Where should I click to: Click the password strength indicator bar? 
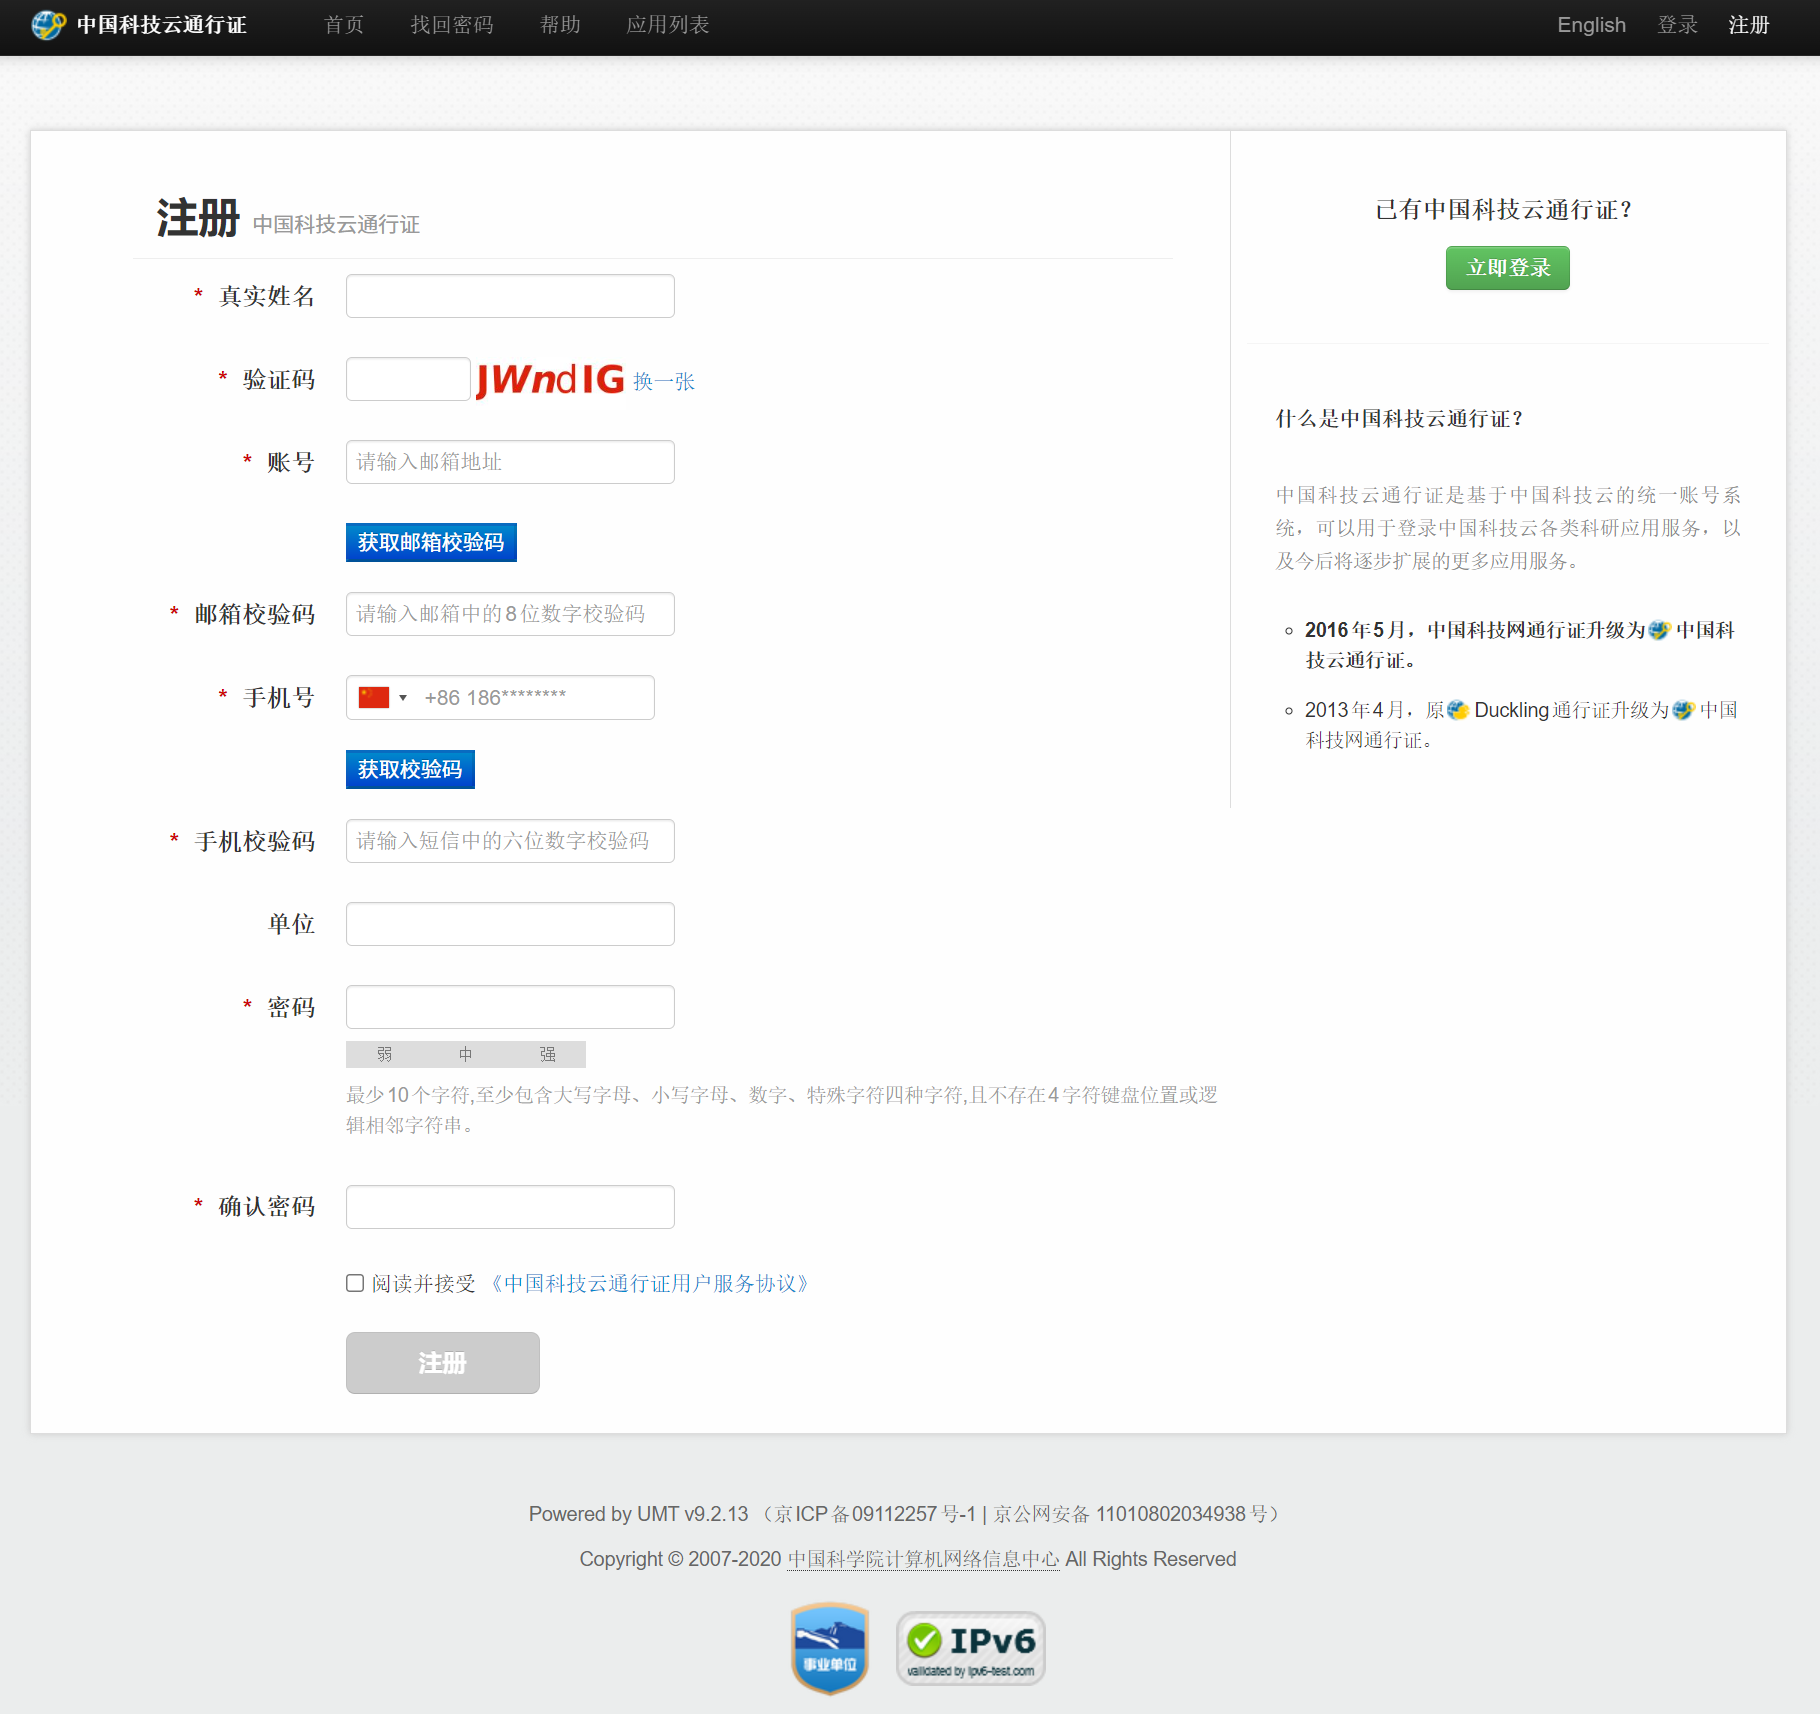pos(465,1054)
